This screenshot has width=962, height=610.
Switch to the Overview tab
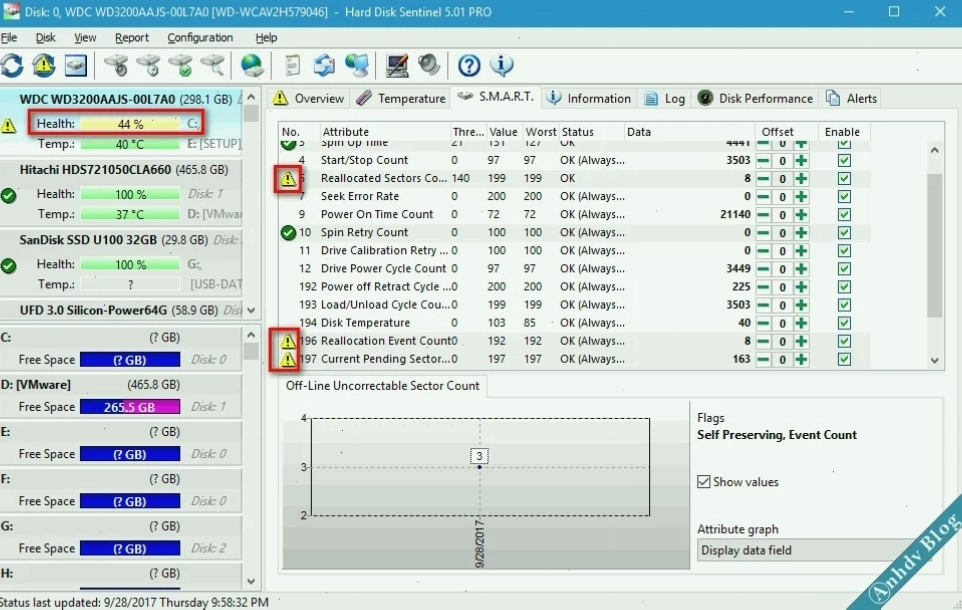coord(308,98)
